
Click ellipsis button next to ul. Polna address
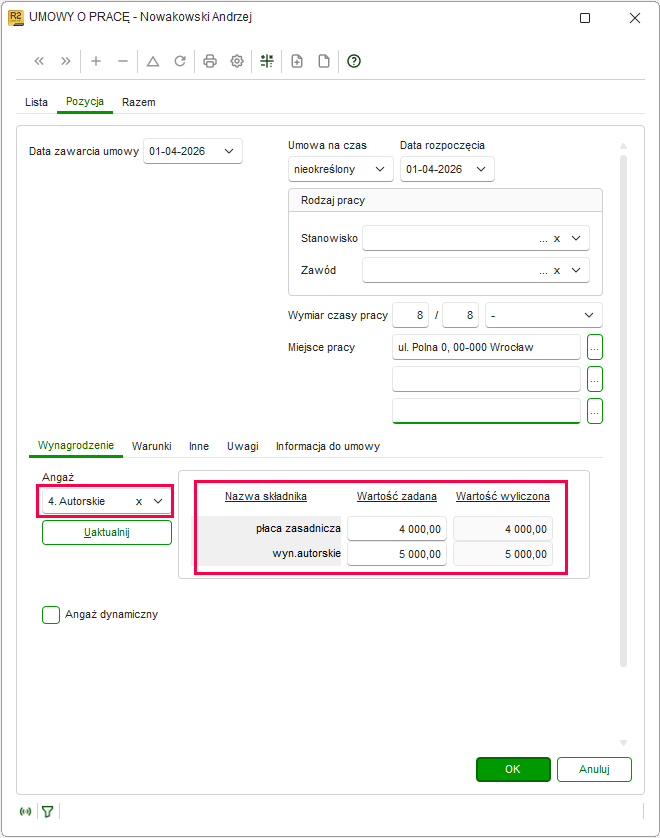coord(595,347)
